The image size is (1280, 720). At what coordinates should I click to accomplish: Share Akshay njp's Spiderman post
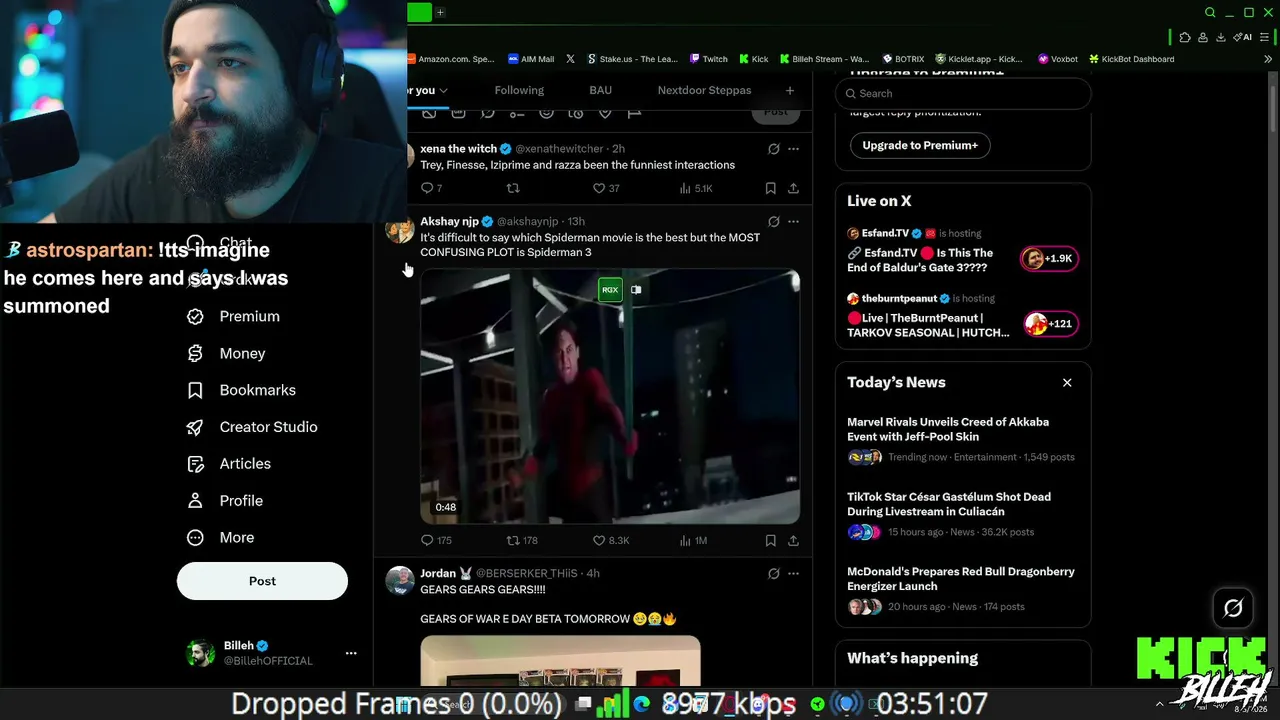pos(793,540)
